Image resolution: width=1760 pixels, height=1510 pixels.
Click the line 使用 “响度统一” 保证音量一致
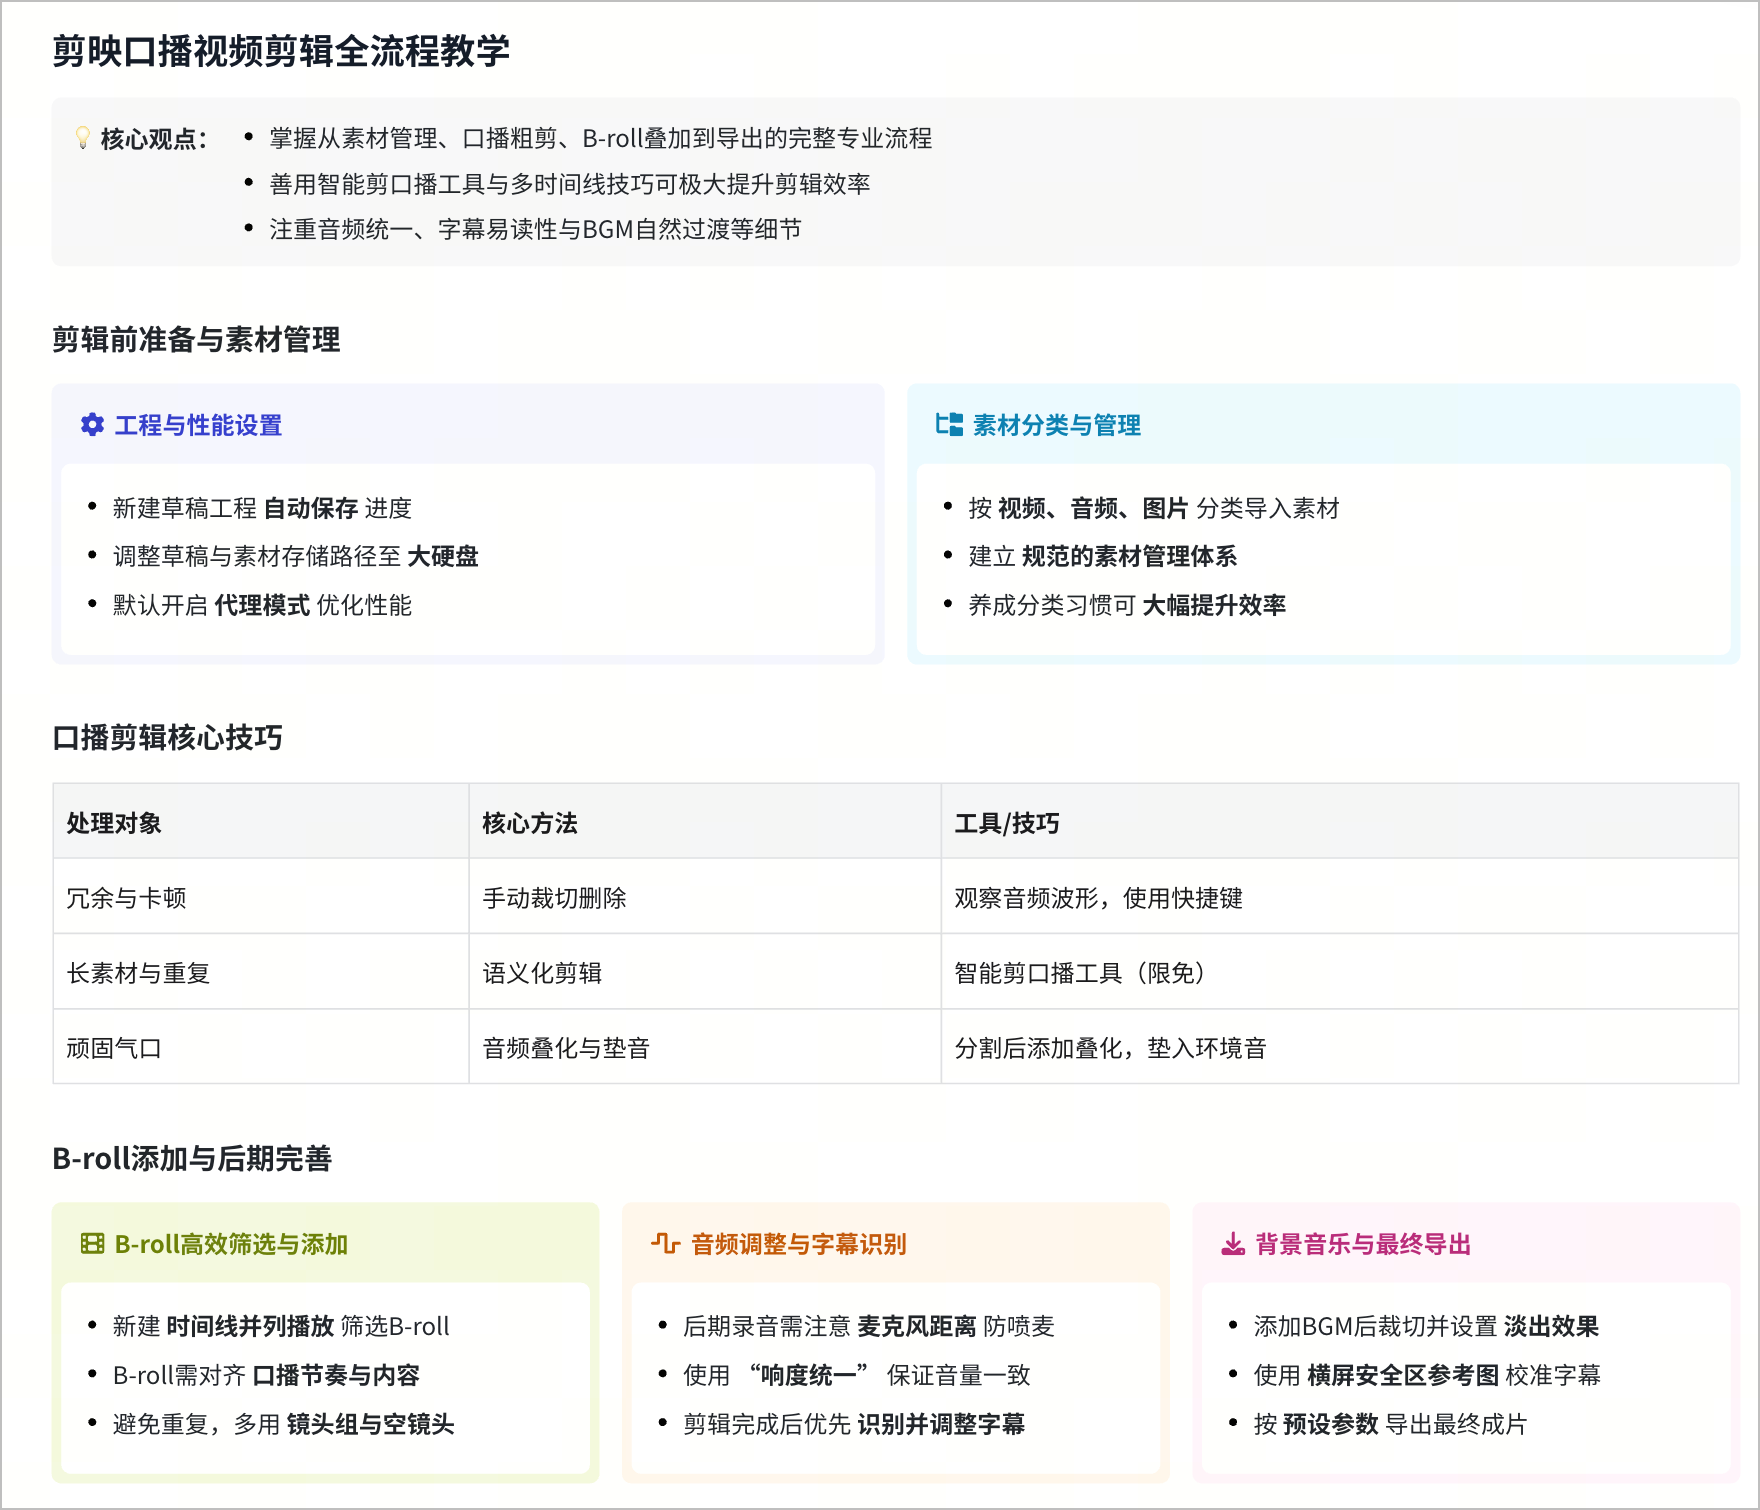856,1375
